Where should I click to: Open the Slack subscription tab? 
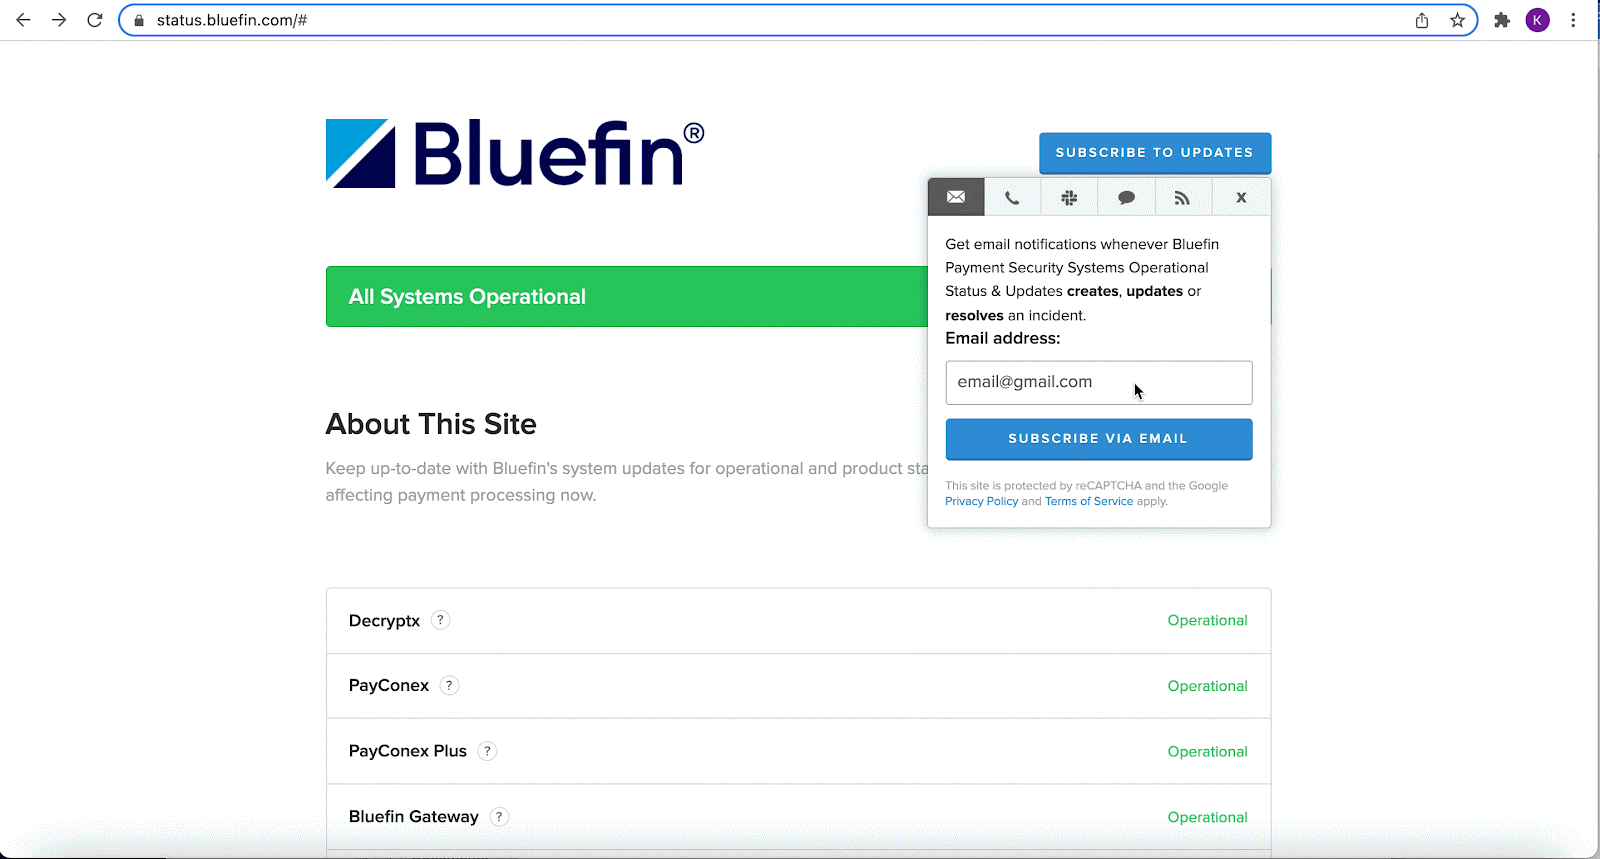click(1069, 197)
